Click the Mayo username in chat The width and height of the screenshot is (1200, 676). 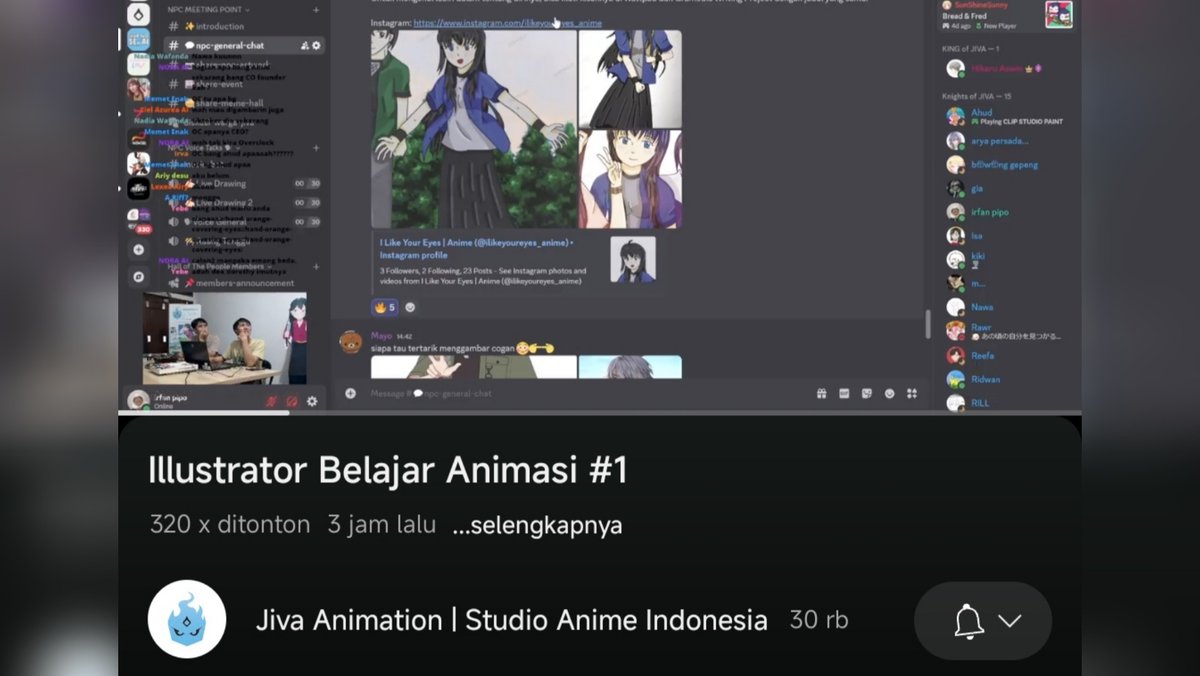[381, 336]
